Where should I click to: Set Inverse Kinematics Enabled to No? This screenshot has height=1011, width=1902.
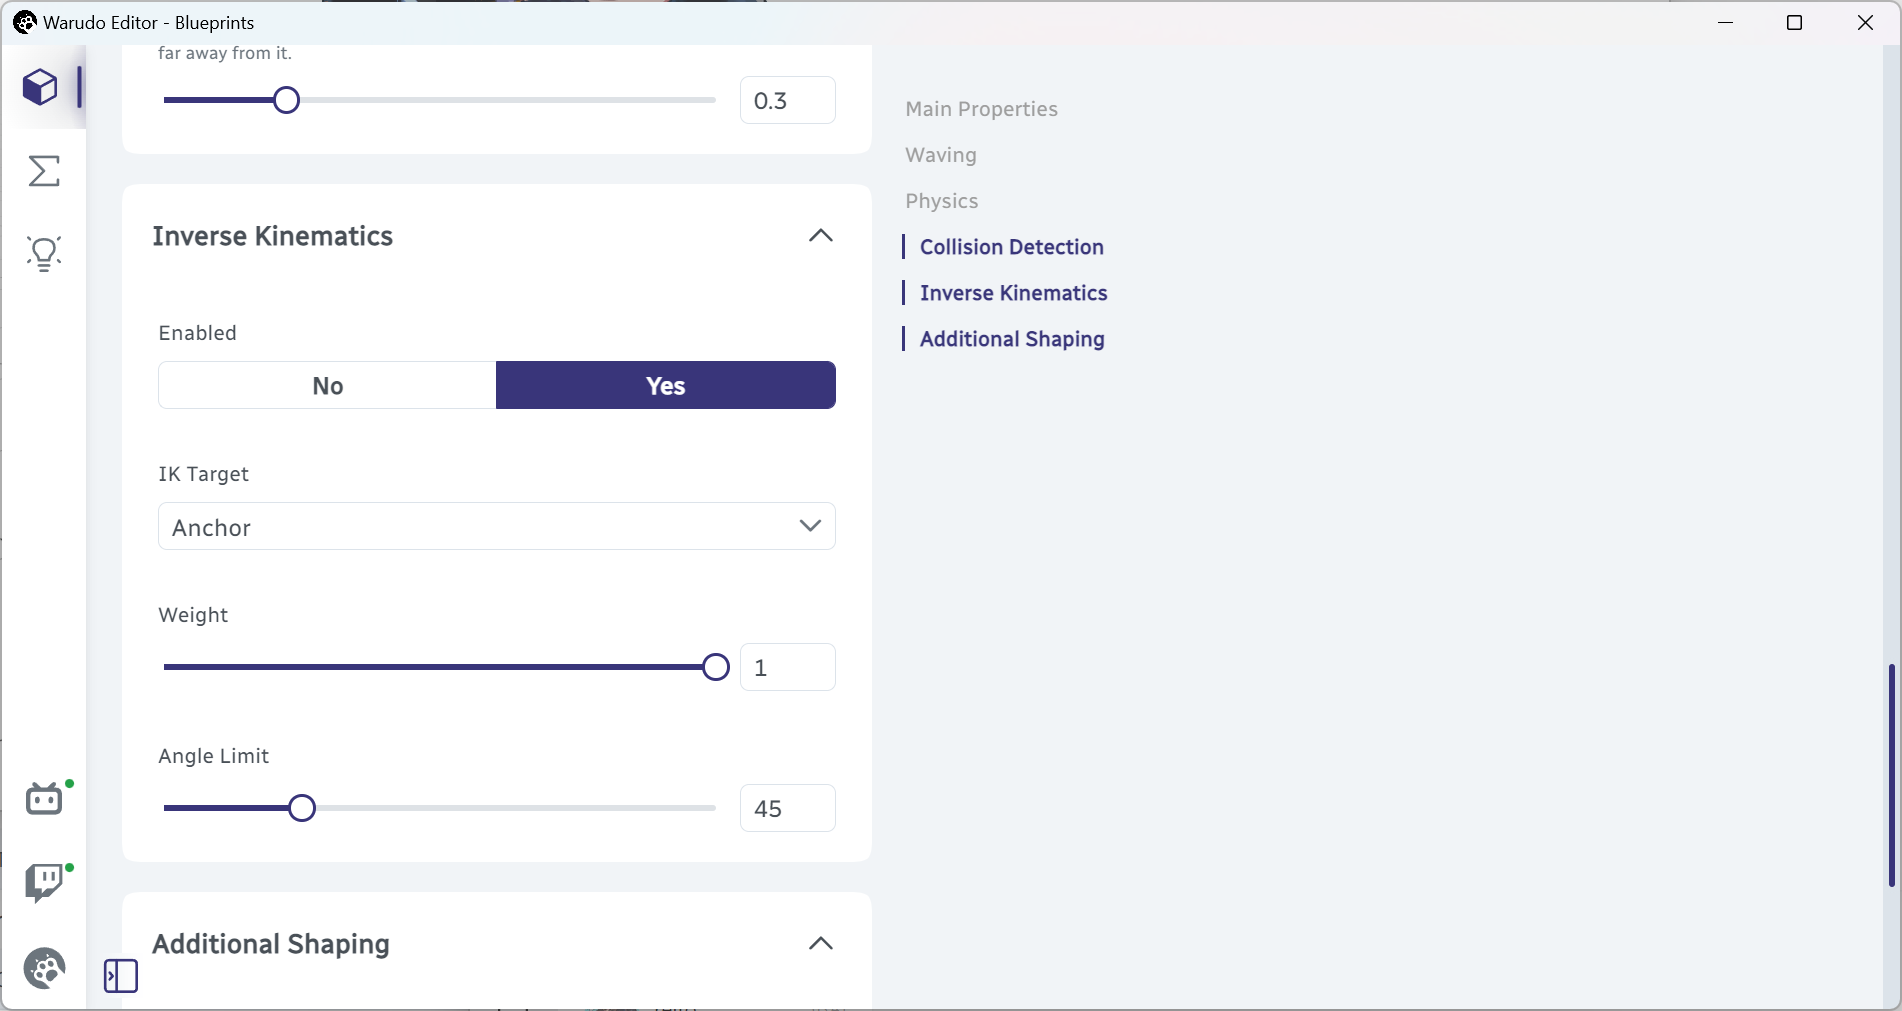[x=327, y=385]
